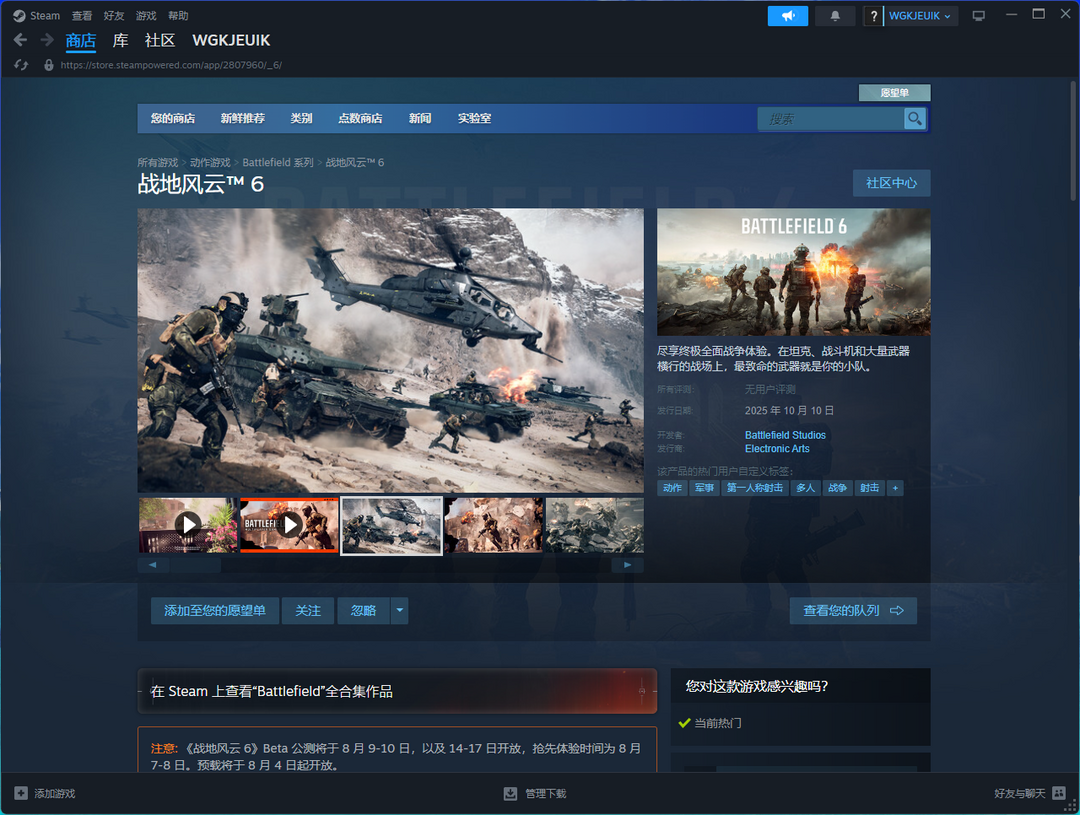Reload the page with refresh icon
Viewport: 1080px width, 815px height.
click(x=21, y=65)
